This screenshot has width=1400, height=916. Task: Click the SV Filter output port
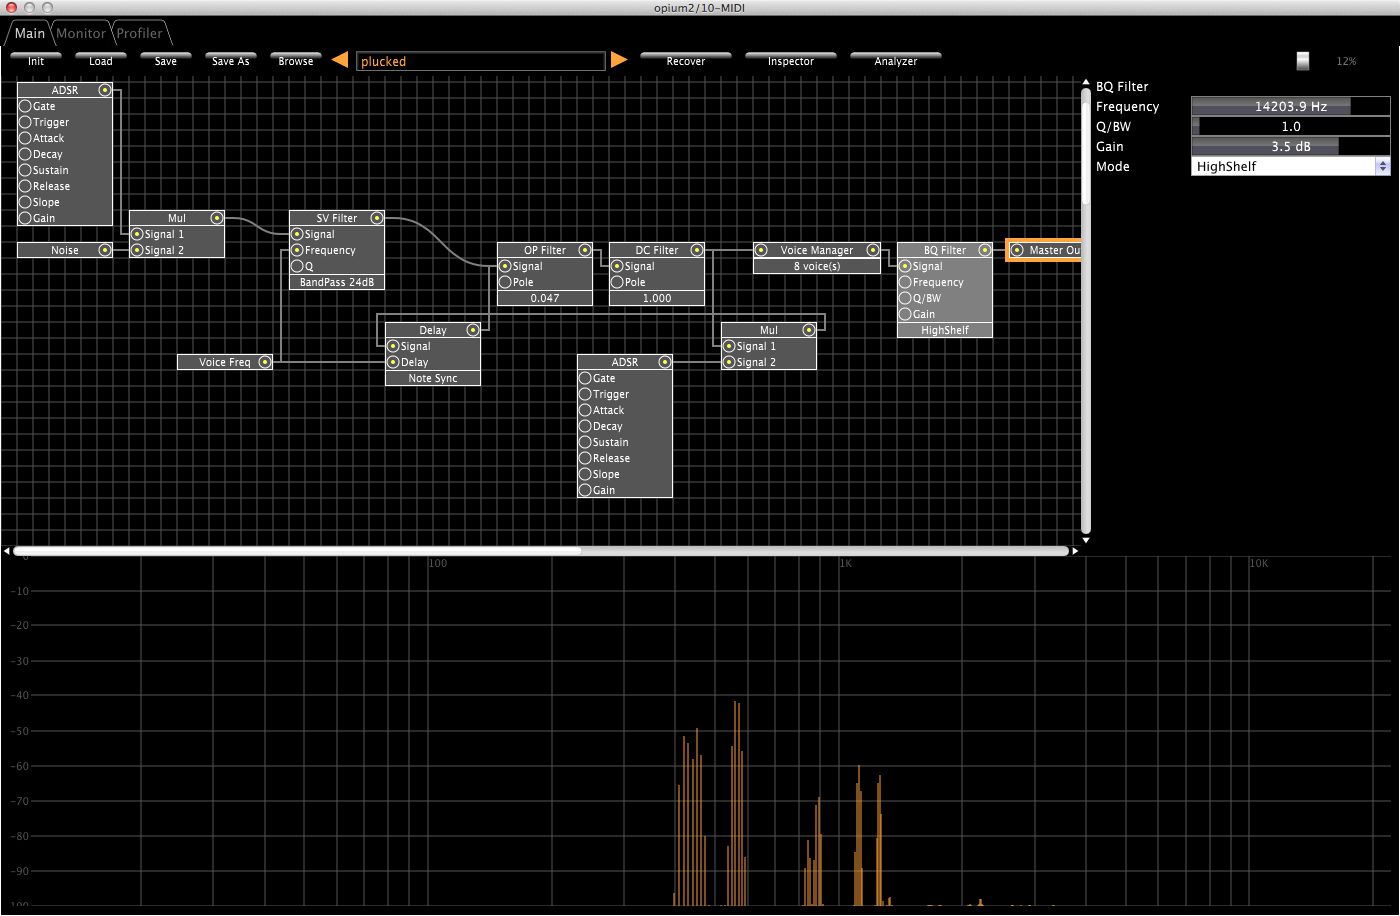pos(376,218)
